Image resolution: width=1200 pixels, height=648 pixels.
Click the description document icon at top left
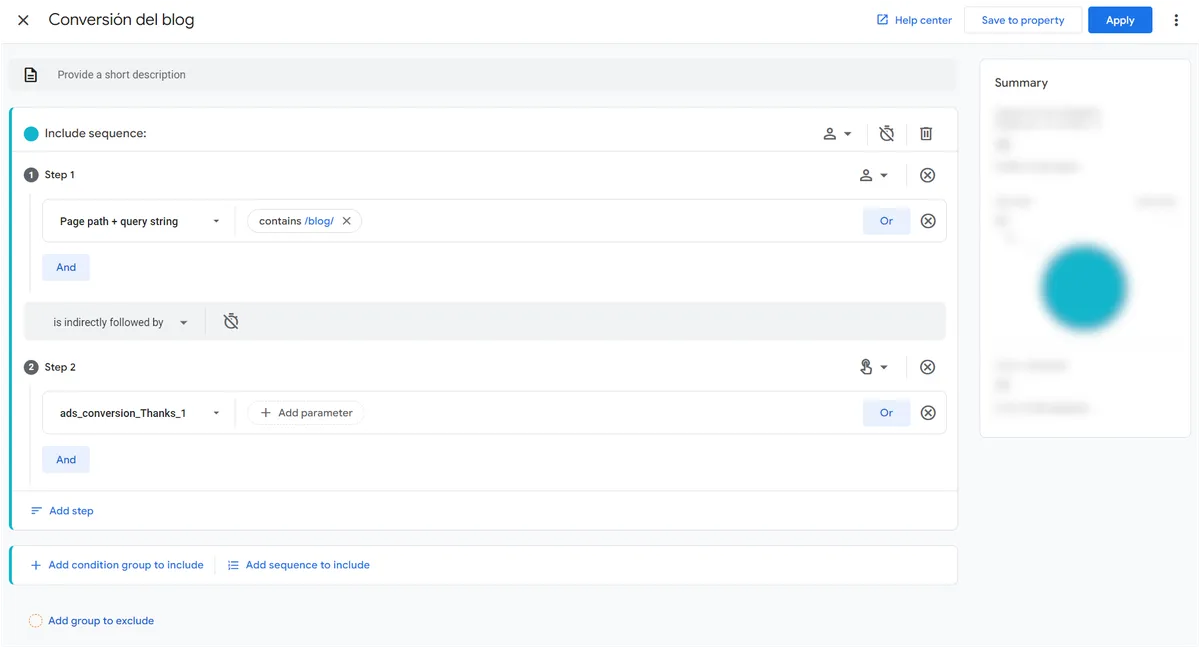point(30,74)
